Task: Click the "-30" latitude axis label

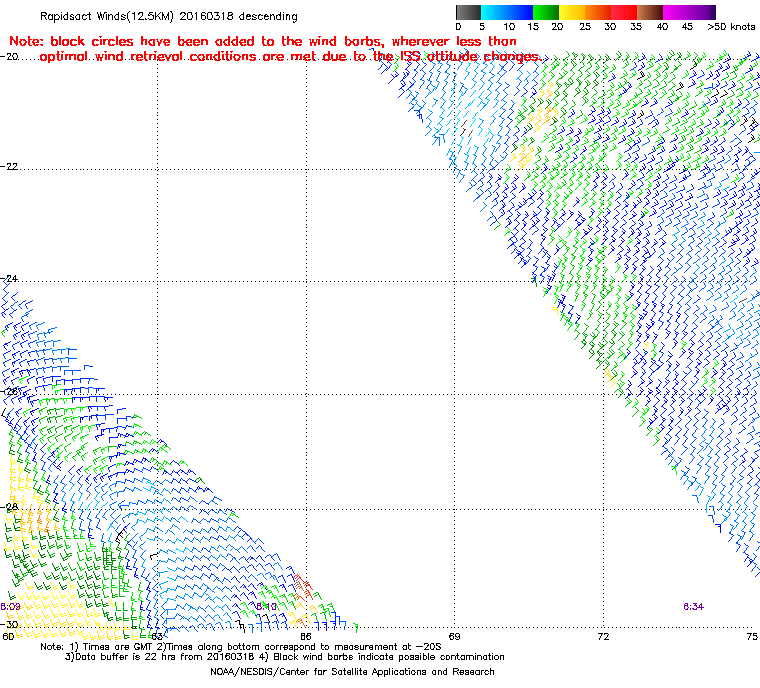Action: click(9, 624)
